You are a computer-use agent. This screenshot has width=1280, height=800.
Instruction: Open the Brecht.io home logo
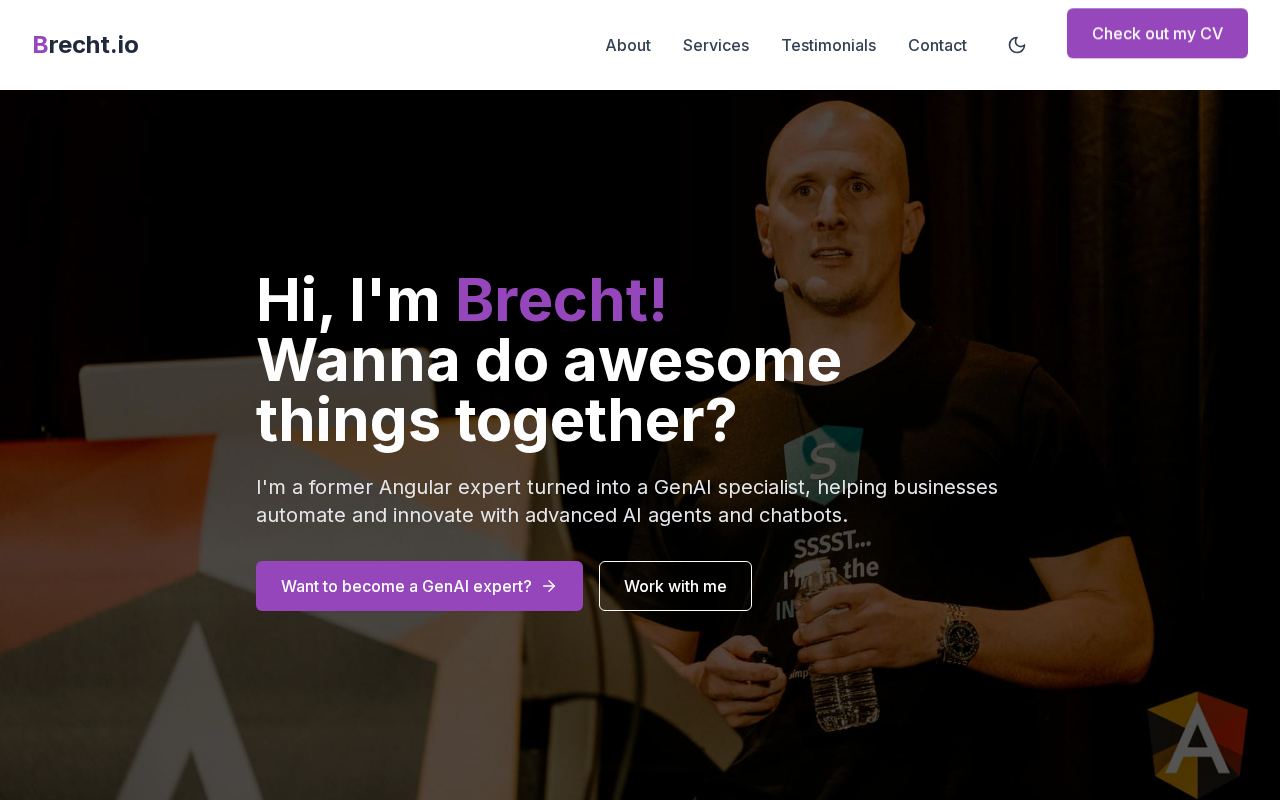[x=85, y=45]
